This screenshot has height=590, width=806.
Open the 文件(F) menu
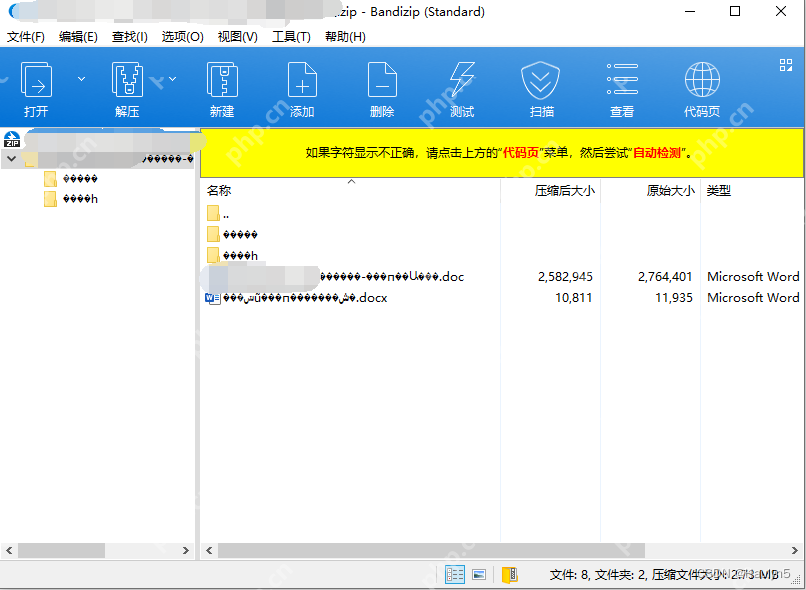[26, 36]
